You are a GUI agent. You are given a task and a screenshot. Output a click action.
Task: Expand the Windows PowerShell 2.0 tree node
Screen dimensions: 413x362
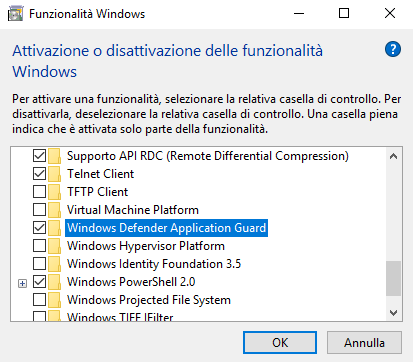[22, 284]
